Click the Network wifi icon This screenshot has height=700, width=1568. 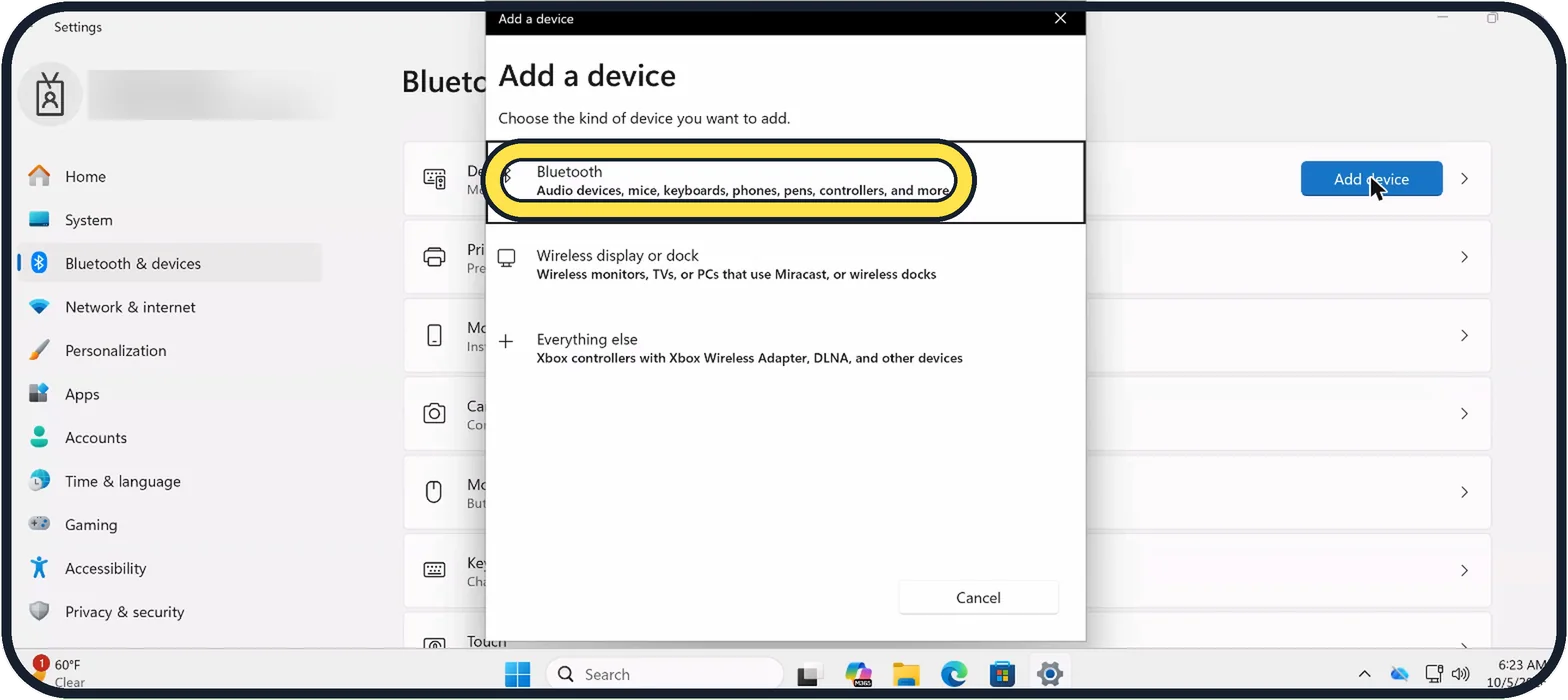pos(39,307)
